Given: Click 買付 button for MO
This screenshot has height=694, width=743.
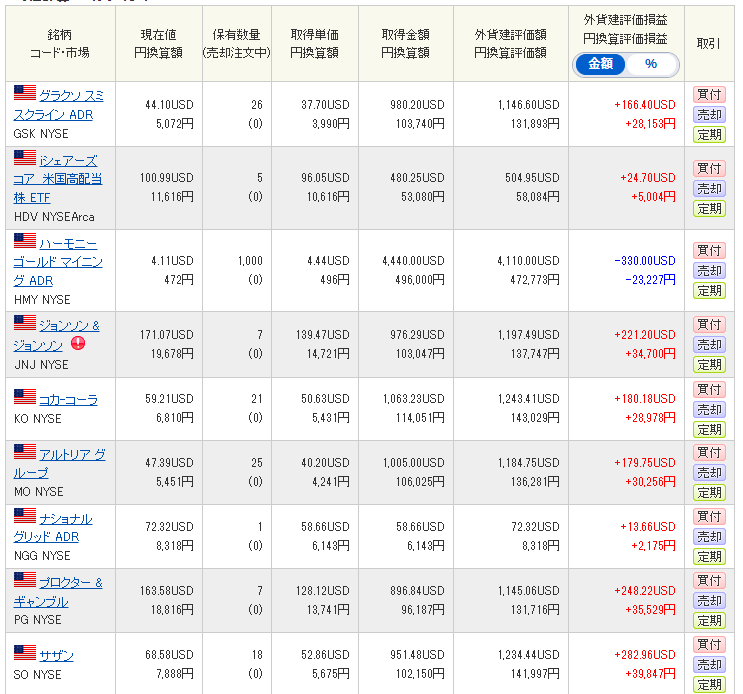Looking at the screenshot, I should click(709, 452).
